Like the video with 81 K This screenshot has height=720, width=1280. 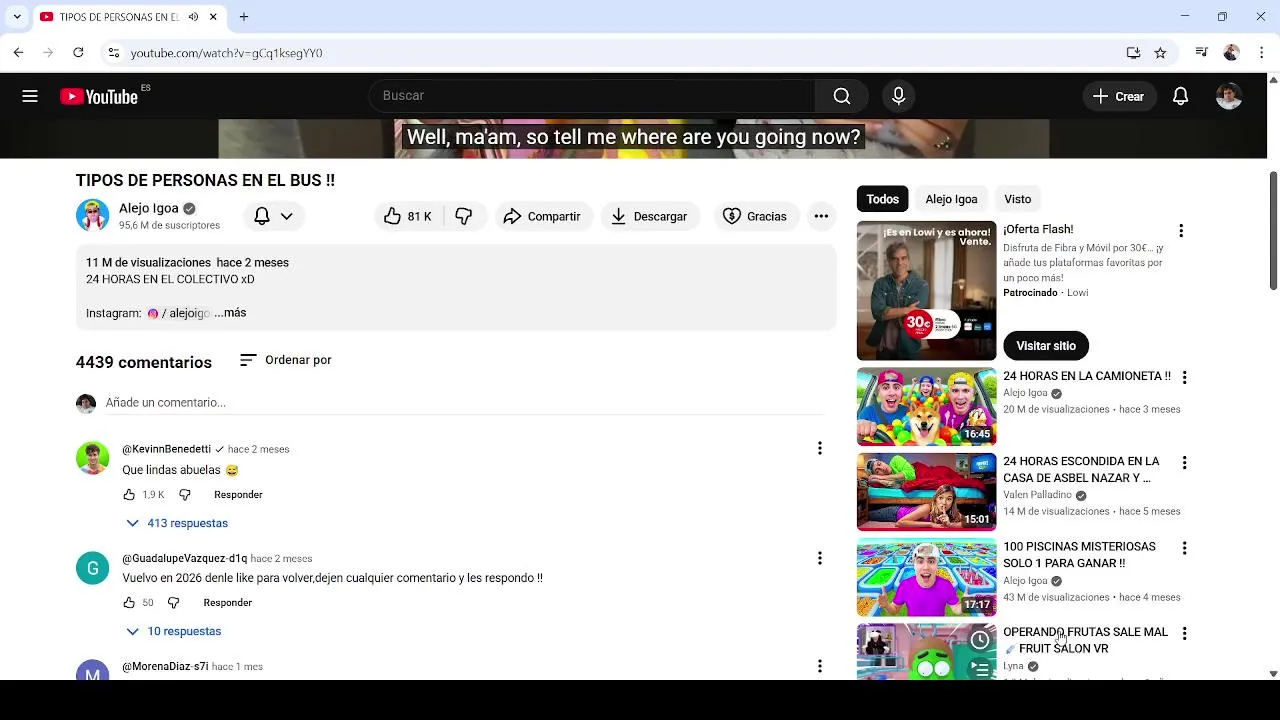pos(408,216)
